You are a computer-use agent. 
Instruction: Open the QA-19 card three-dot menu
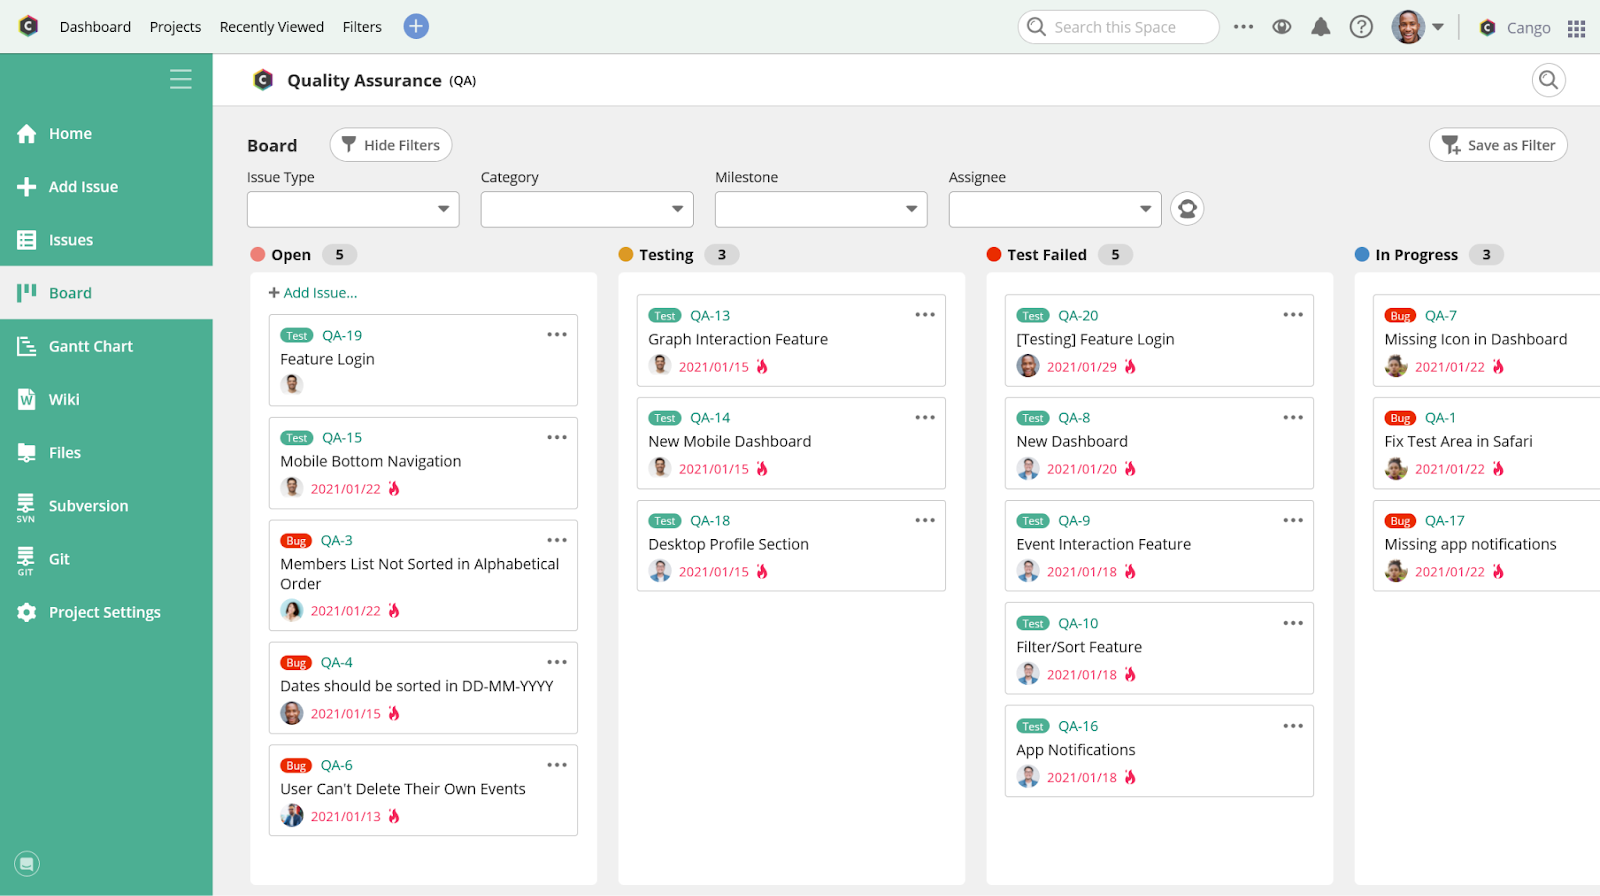557,335
